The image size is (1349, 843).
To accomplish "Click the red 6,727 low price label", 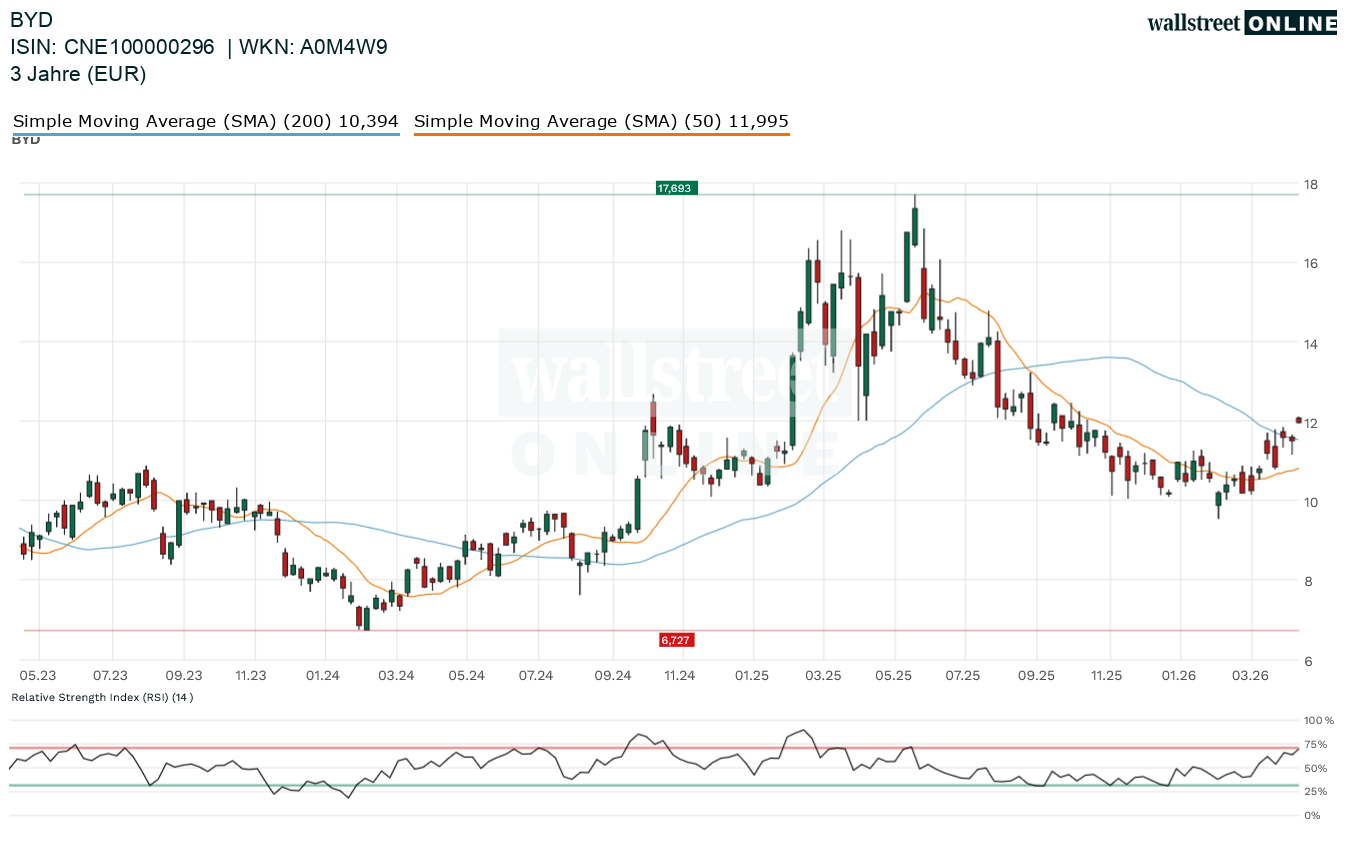I will coord(676,639).
